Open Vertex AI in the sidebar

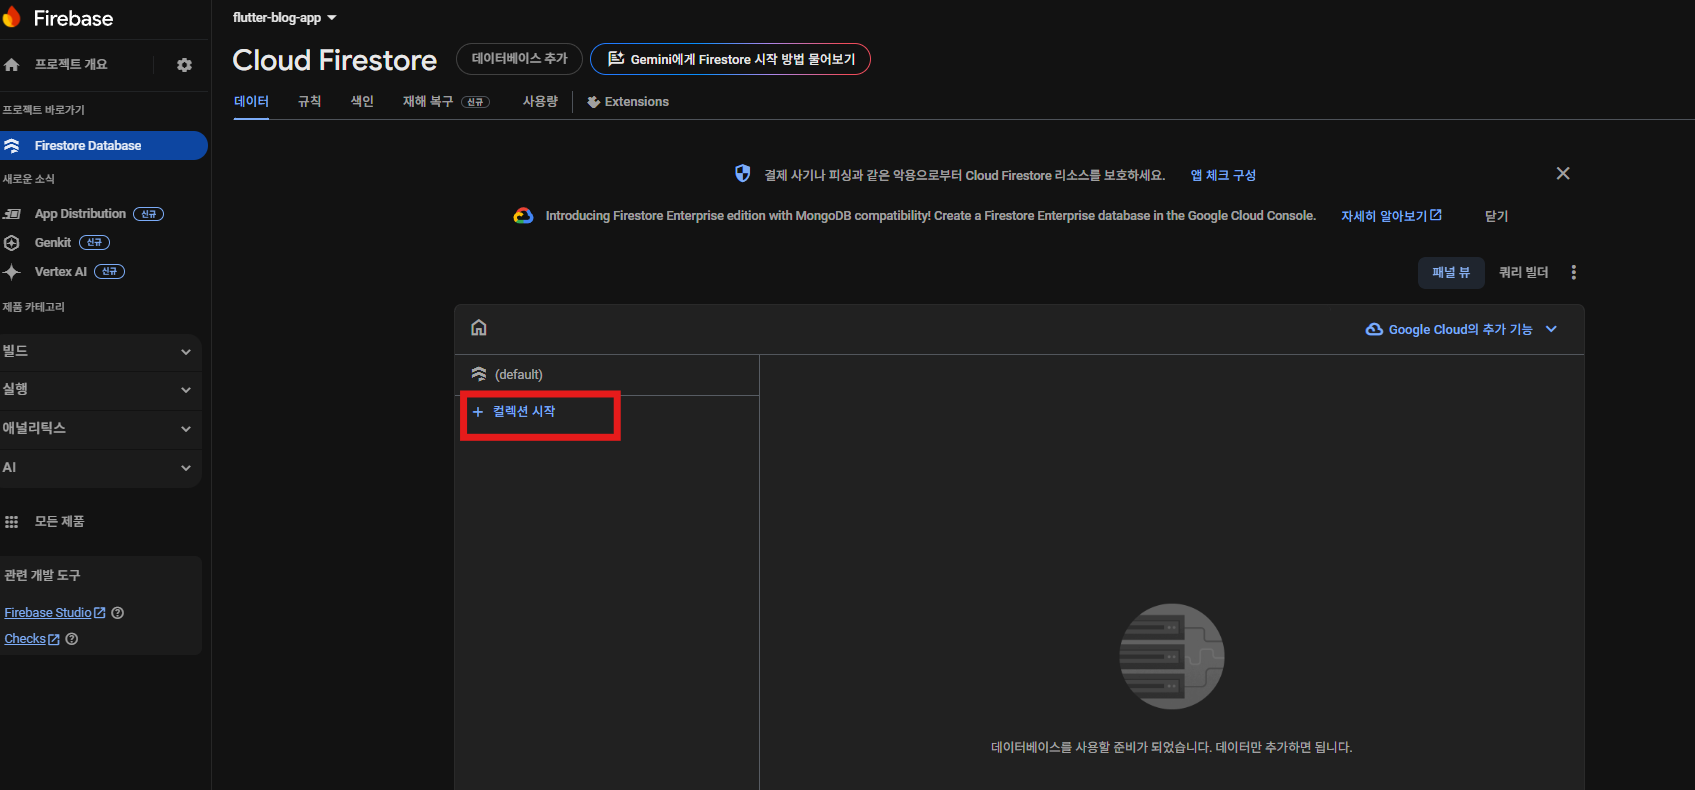[x=61, y=272]
